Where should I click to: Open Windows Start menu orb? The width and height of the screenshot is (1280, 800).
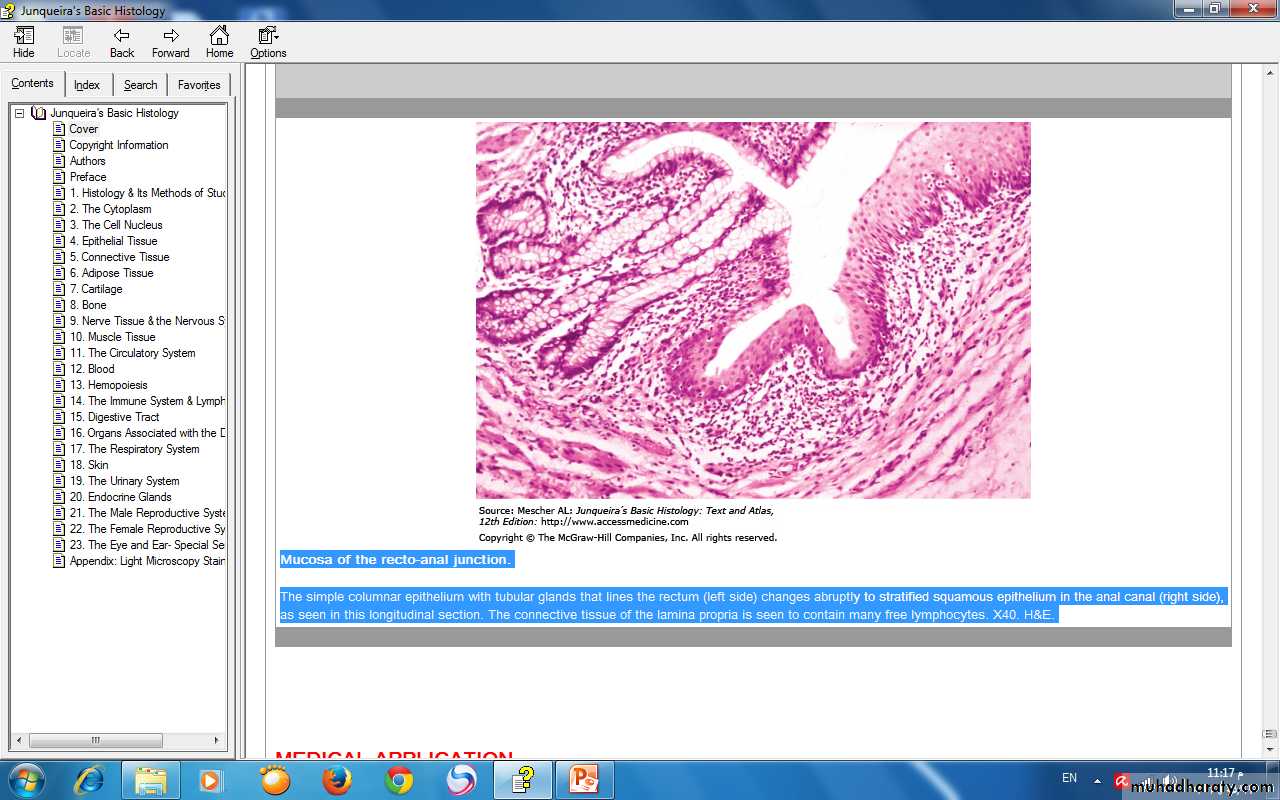(26, 780)
